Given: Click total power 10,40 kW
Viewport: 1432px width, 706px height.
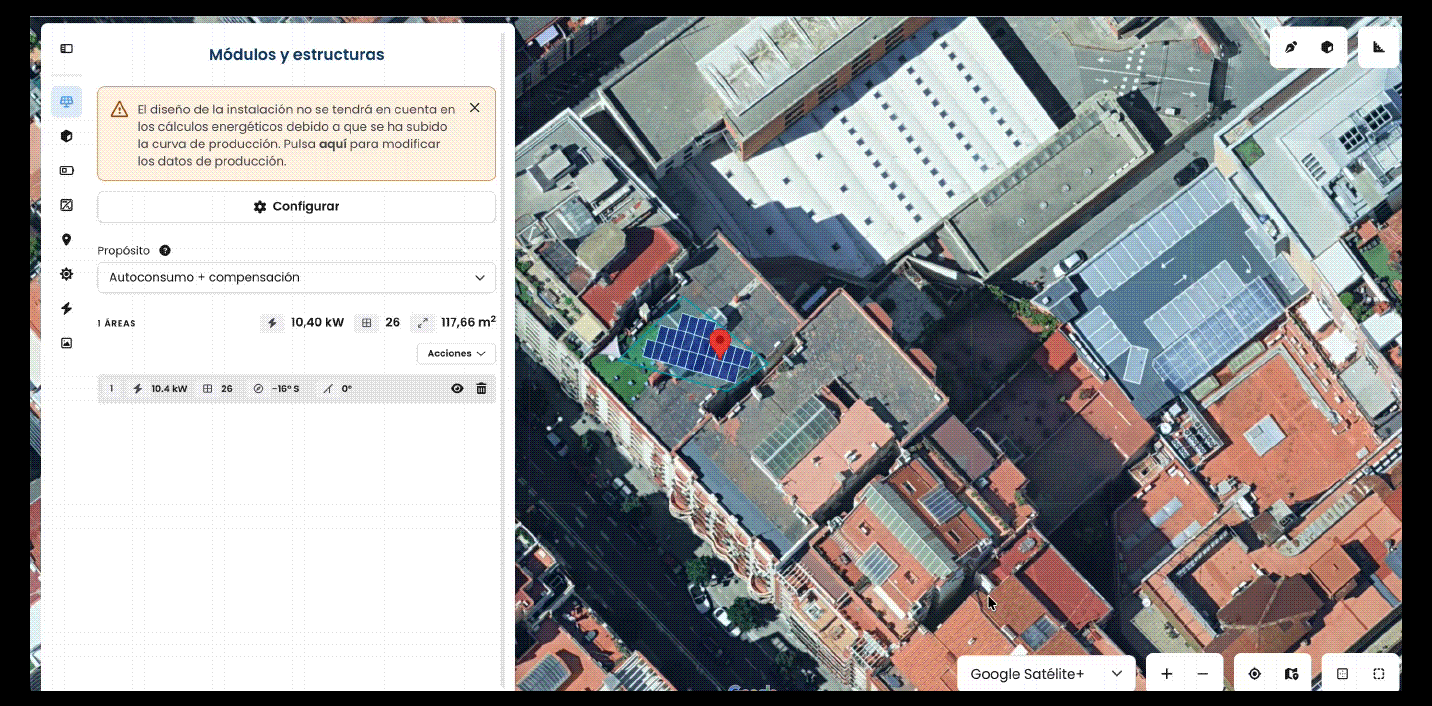Looking at the screenshot, I should pos(317,323).
